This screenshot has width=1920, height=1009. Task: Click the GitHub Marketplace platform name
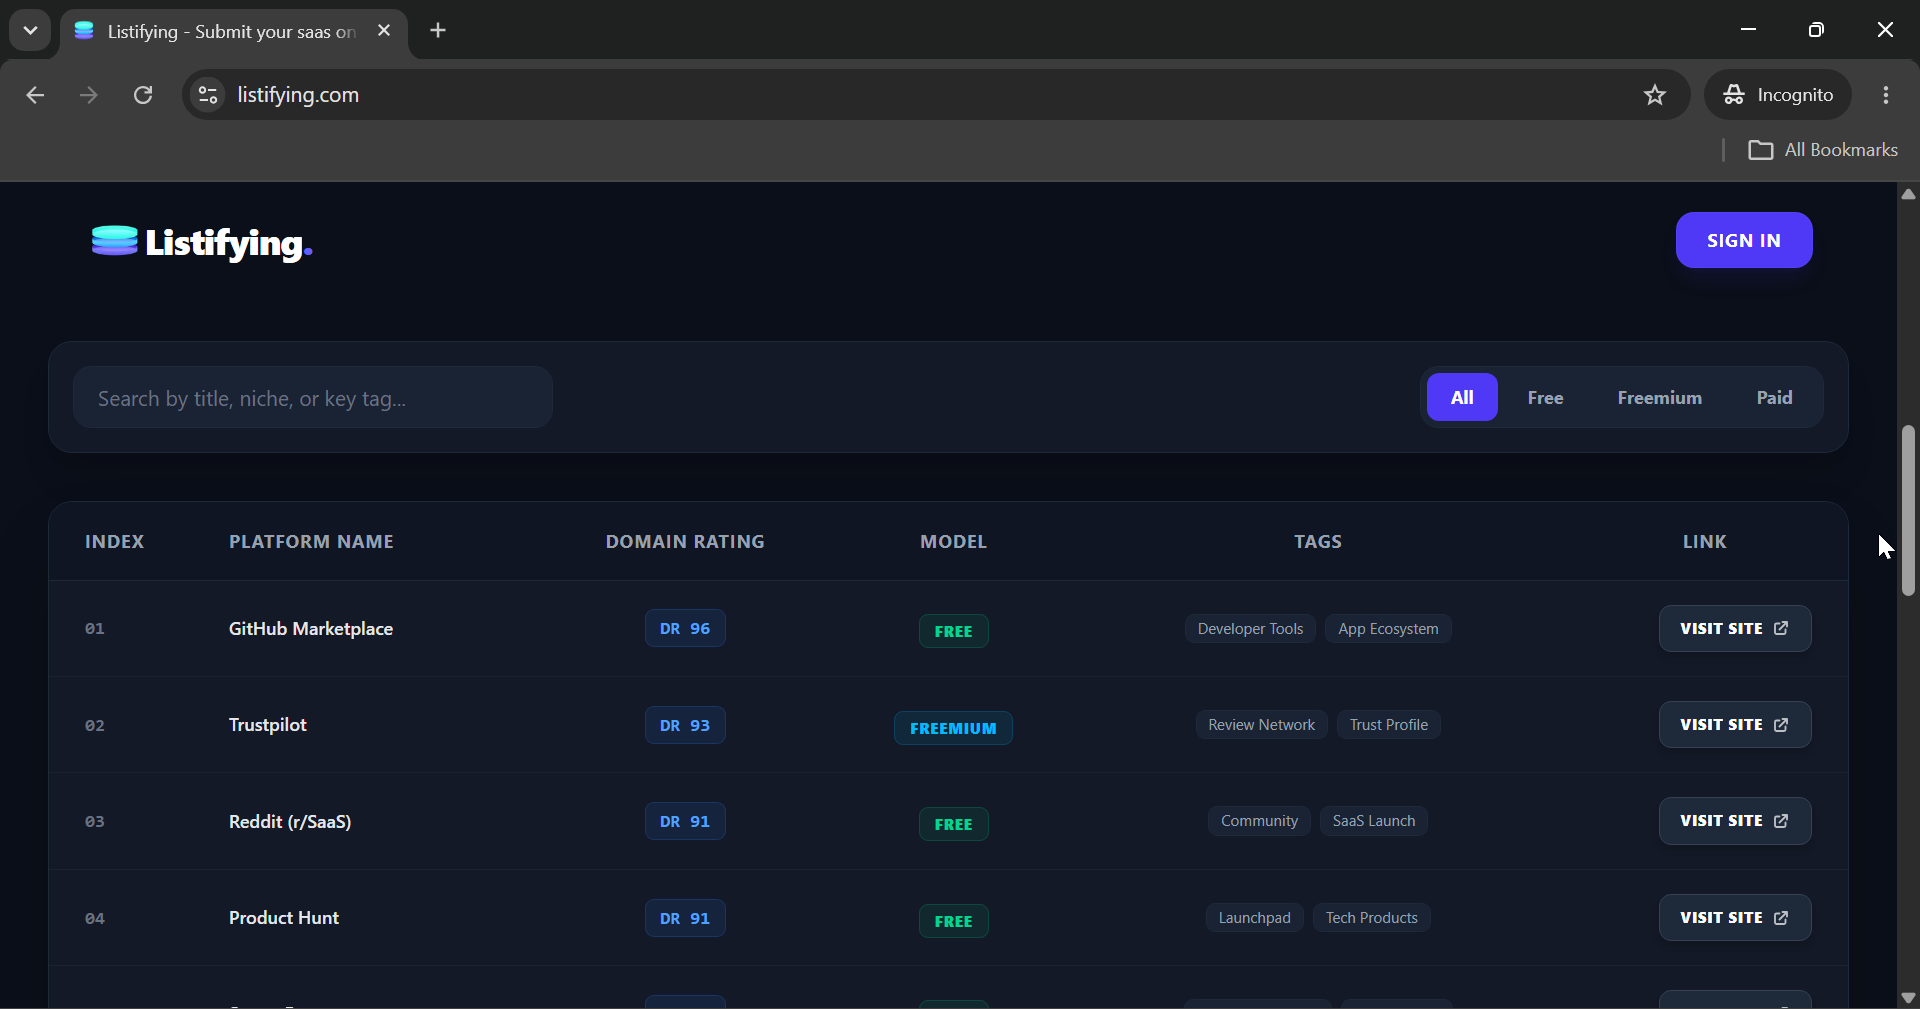tap(311, 629)
